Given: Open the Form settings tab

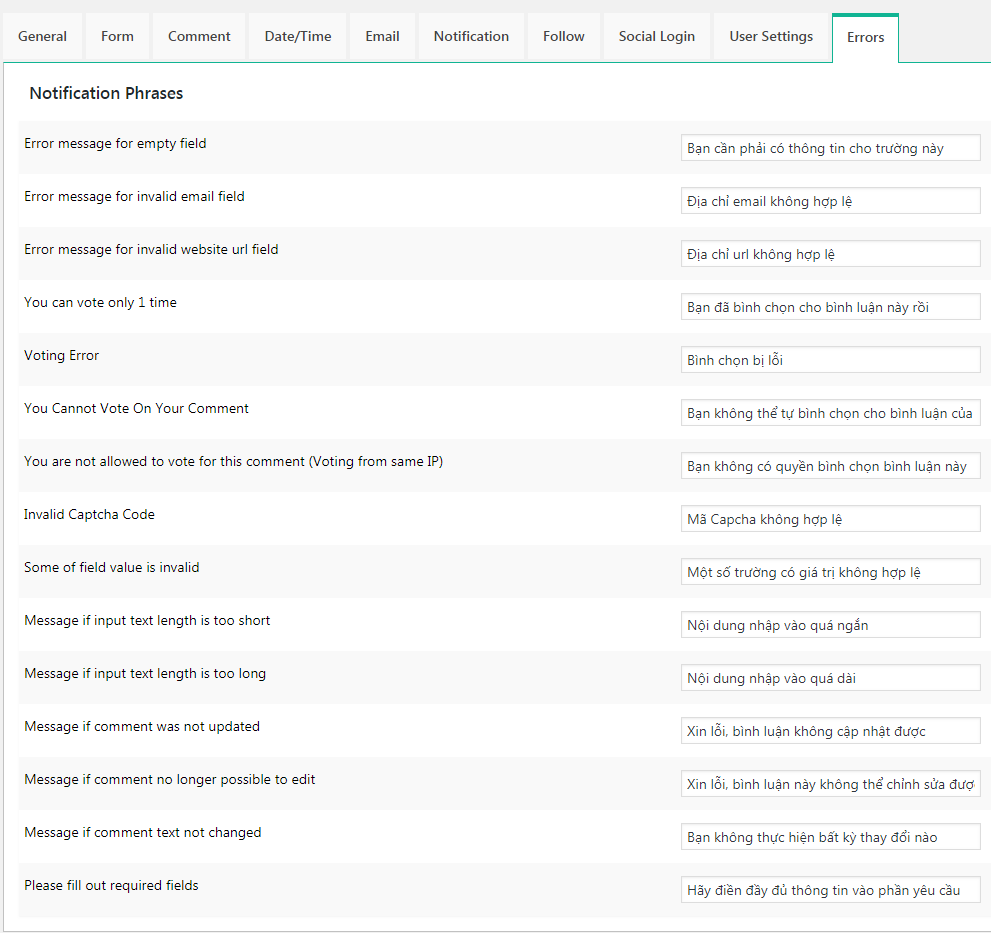Looking at the screenshot, I should (x=117, y=36).
